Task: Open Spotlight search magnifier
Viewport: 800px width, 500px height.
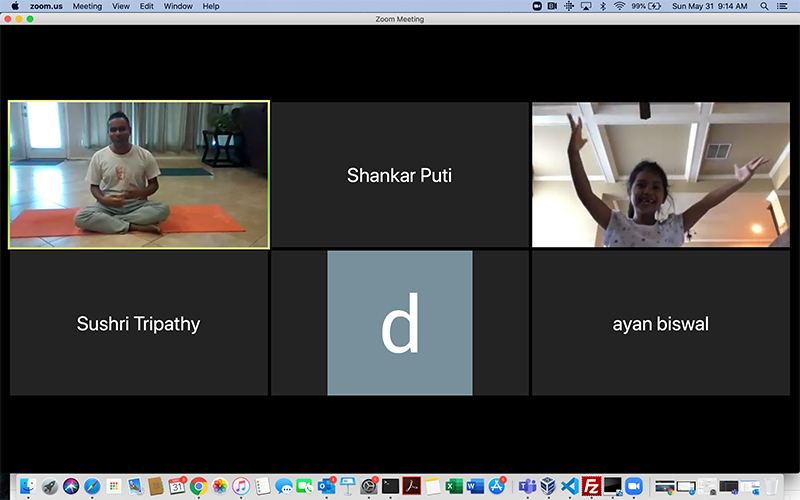Action: pos(764,6)
